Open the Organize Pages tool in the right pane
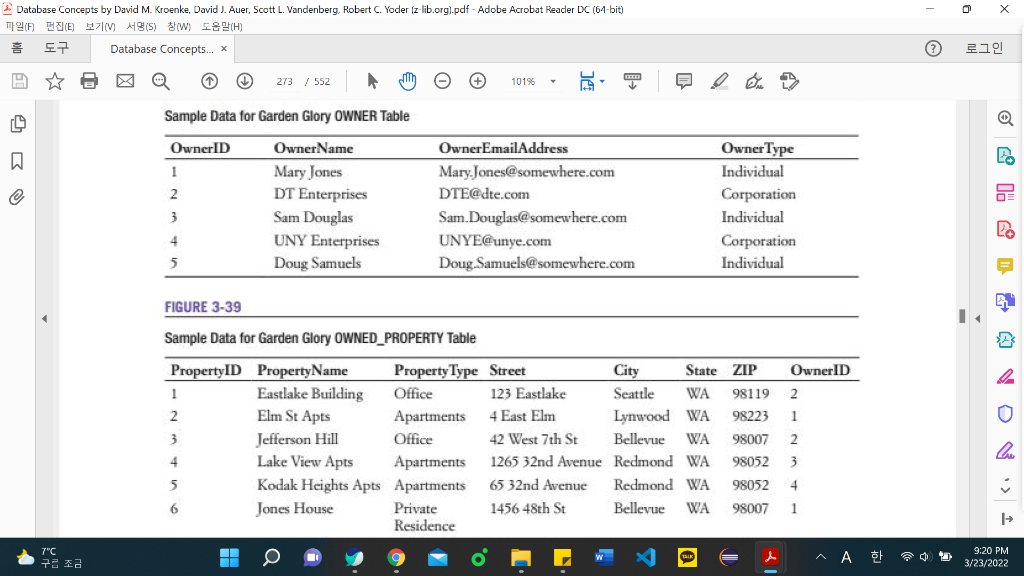The width and height of the screenshot is (1024, 576). (1005, 193)
